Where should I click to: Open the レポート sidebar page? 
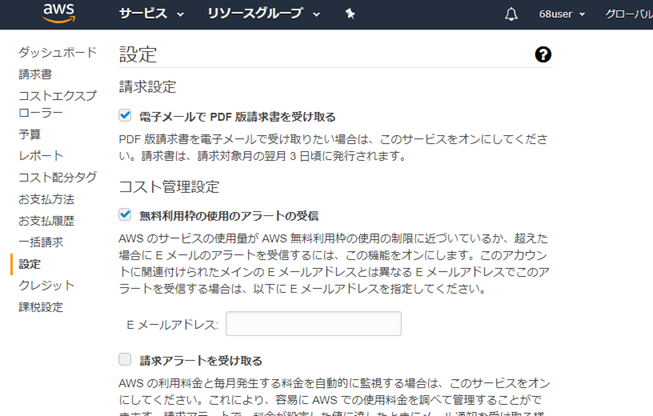[x=41, y=156]
